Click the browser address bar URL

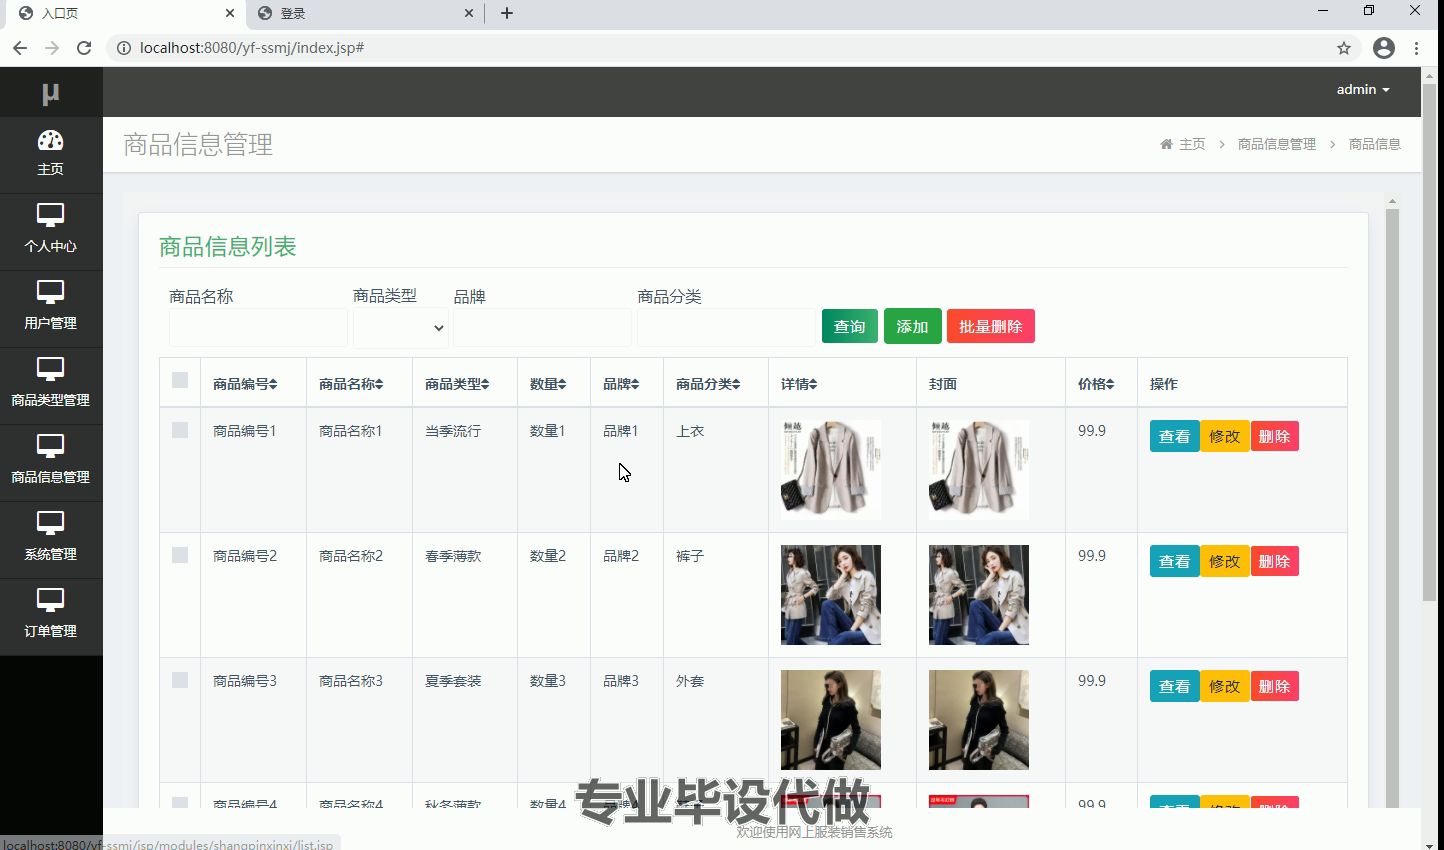click(x=252, y=48)
